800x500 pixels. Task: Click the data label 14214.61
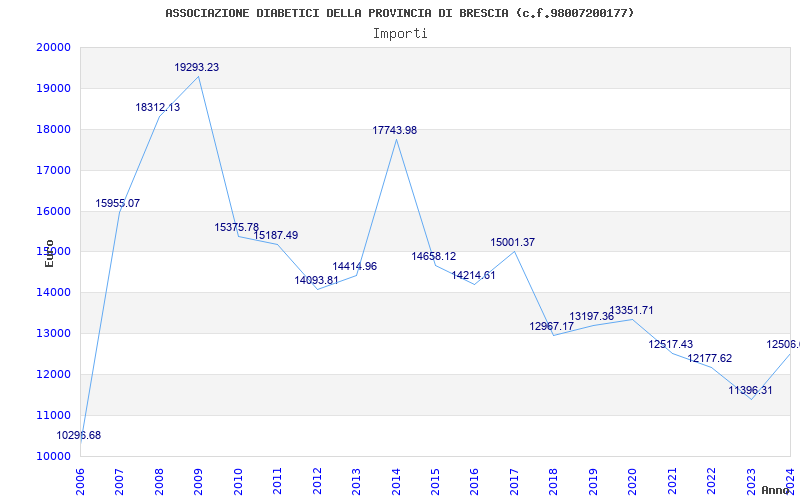pyautogui.click(x=473, y=275)
